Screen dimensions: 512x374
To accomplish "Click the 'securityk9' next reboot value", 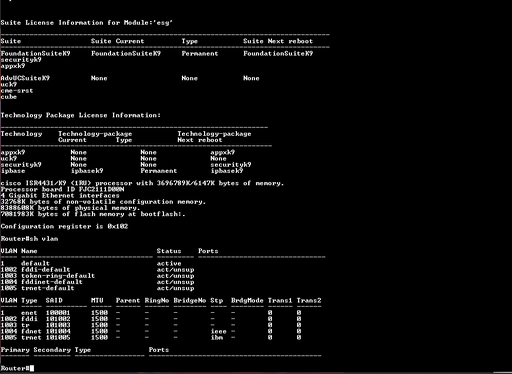I will coord(231,165).
